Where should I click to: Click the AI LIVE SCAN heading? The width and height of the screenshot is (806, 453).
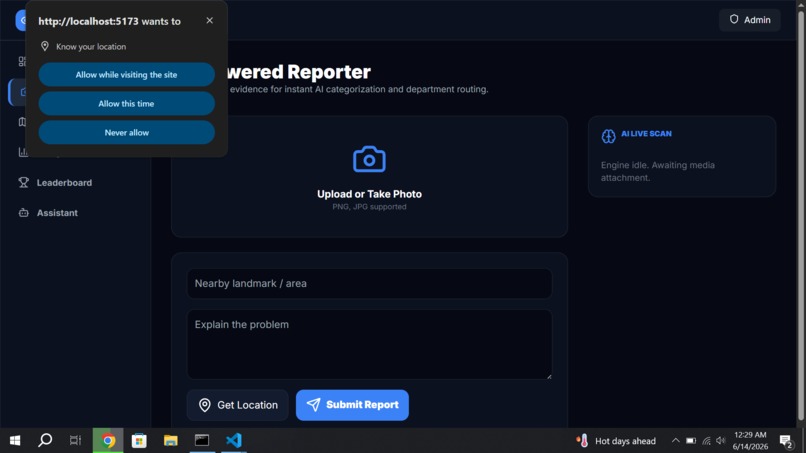(x=646, y=134)
